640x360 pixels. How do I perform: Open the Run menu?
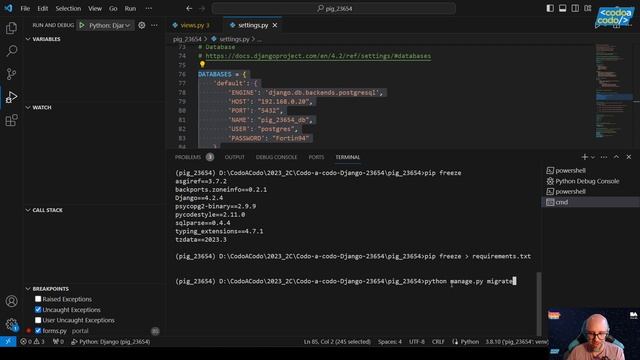(x=130, y=8)
